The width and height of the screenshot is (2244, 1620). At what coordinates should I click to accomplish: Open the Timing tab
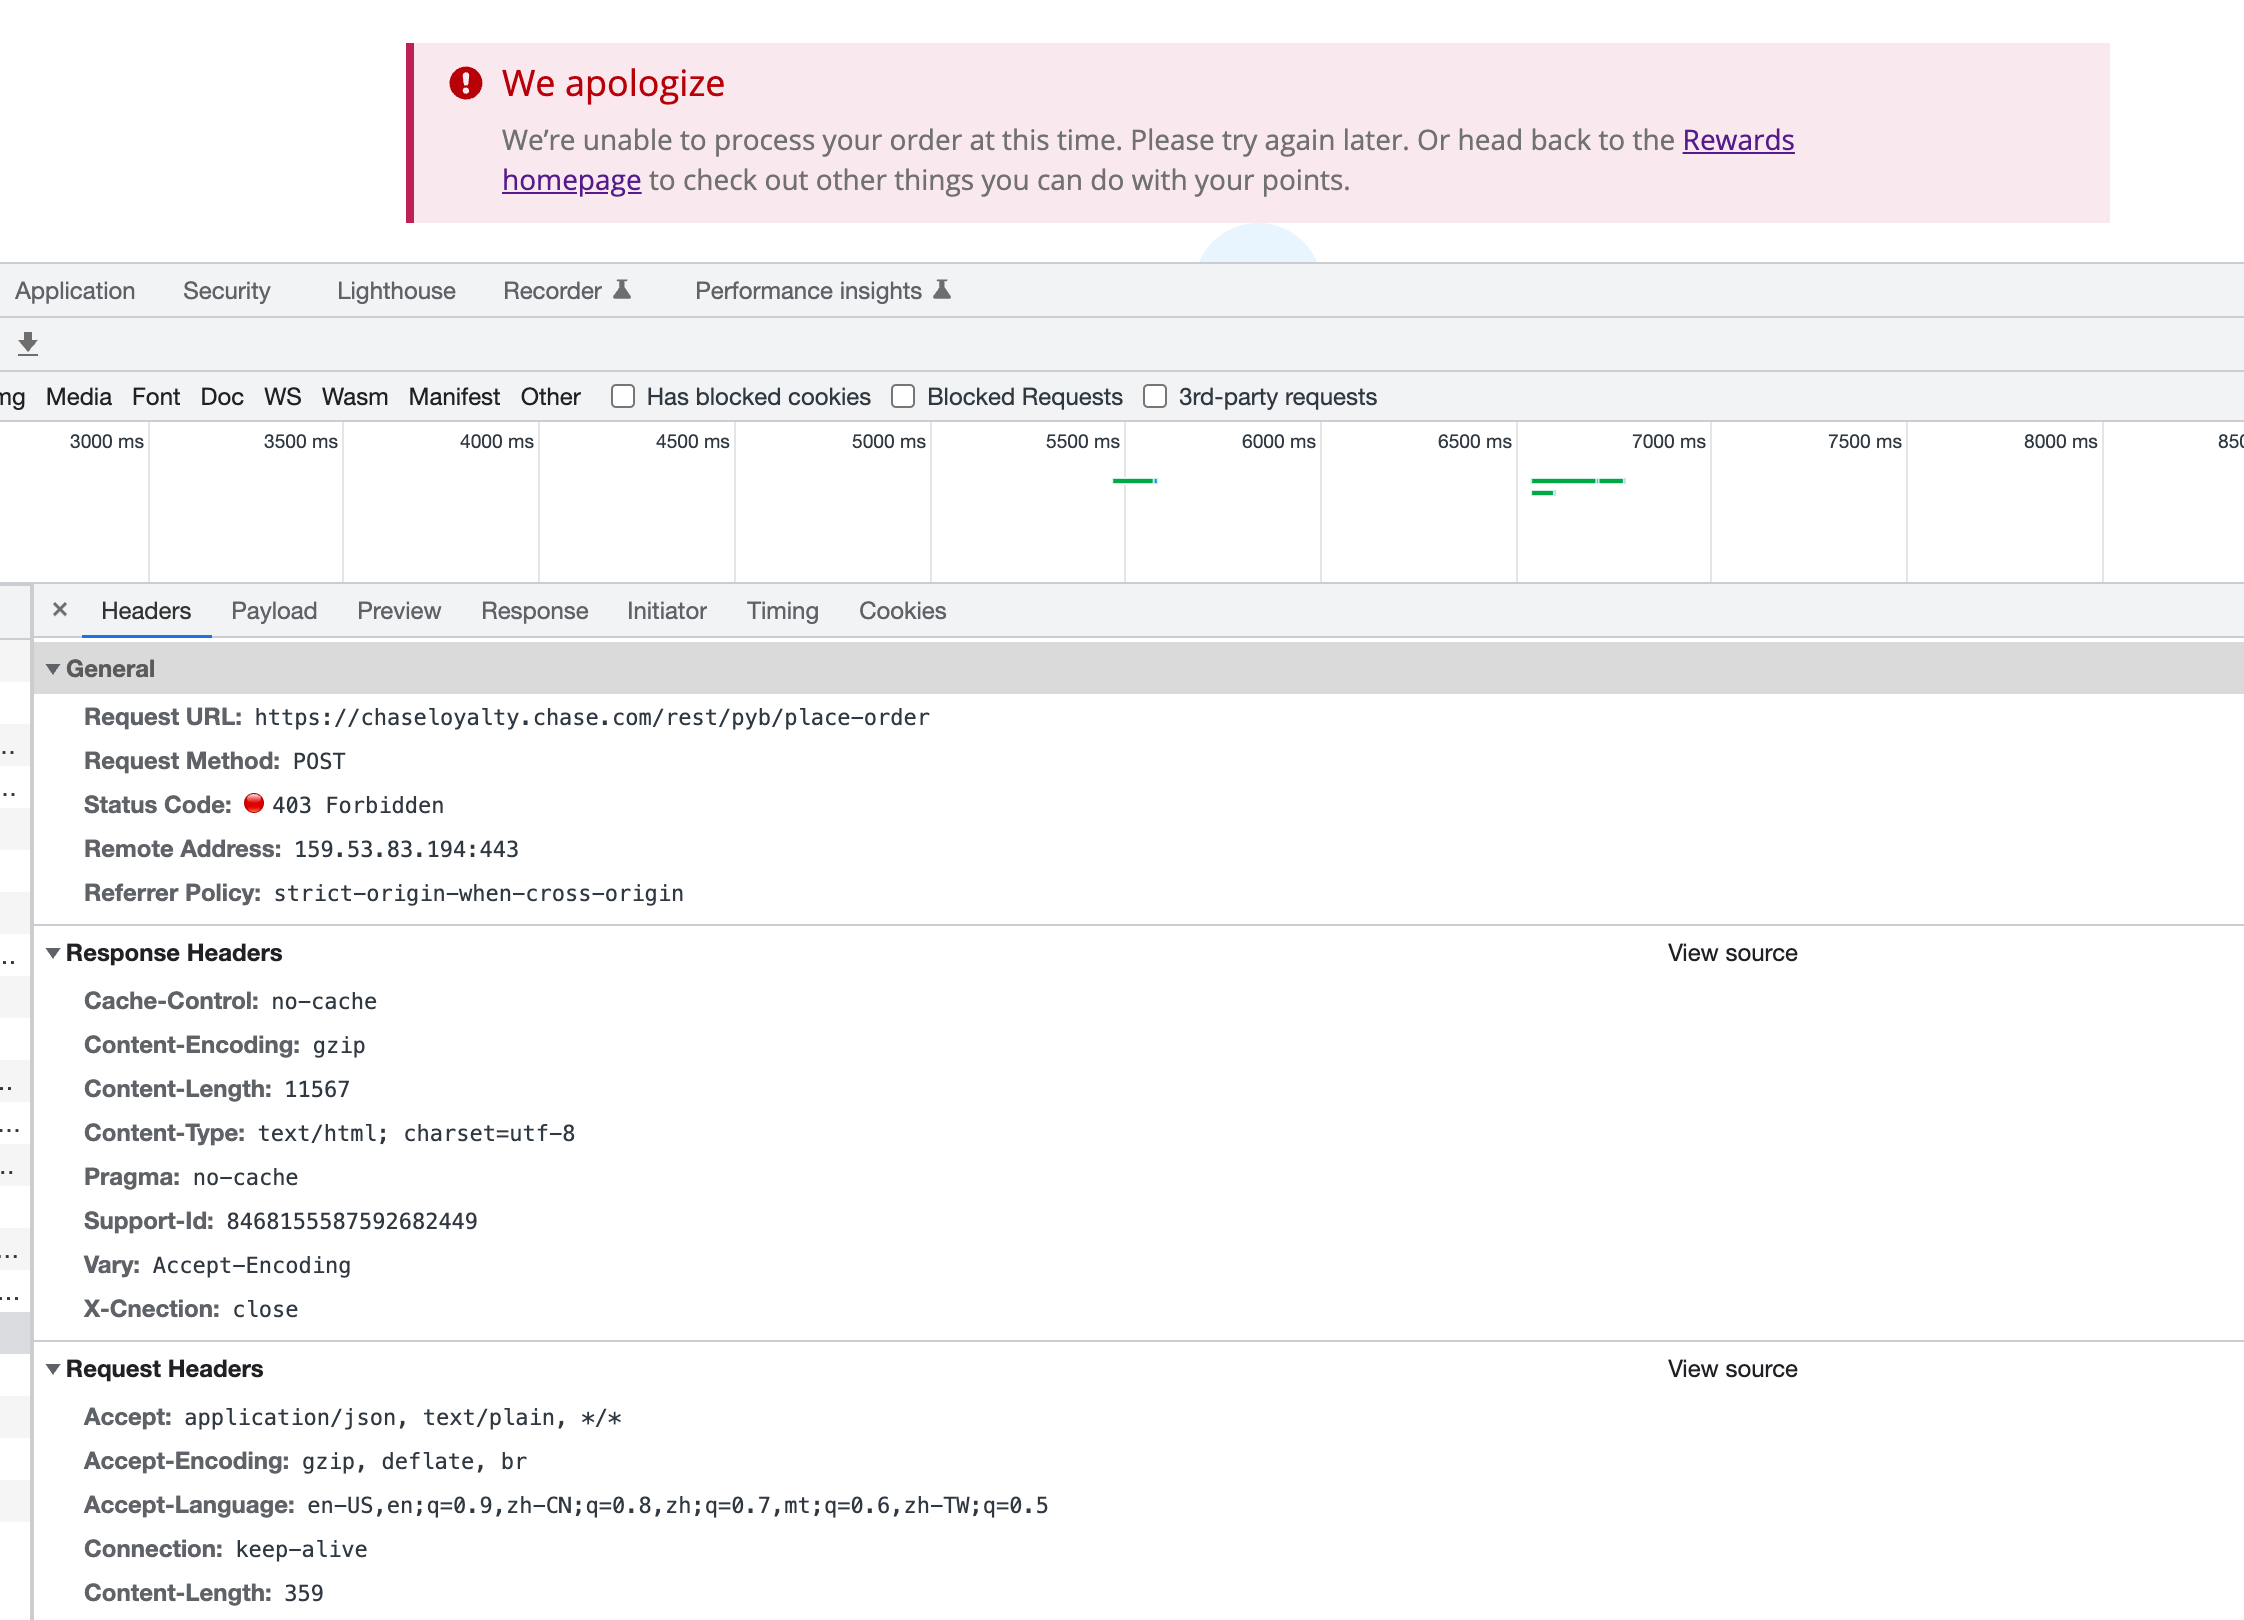point(782,611)
